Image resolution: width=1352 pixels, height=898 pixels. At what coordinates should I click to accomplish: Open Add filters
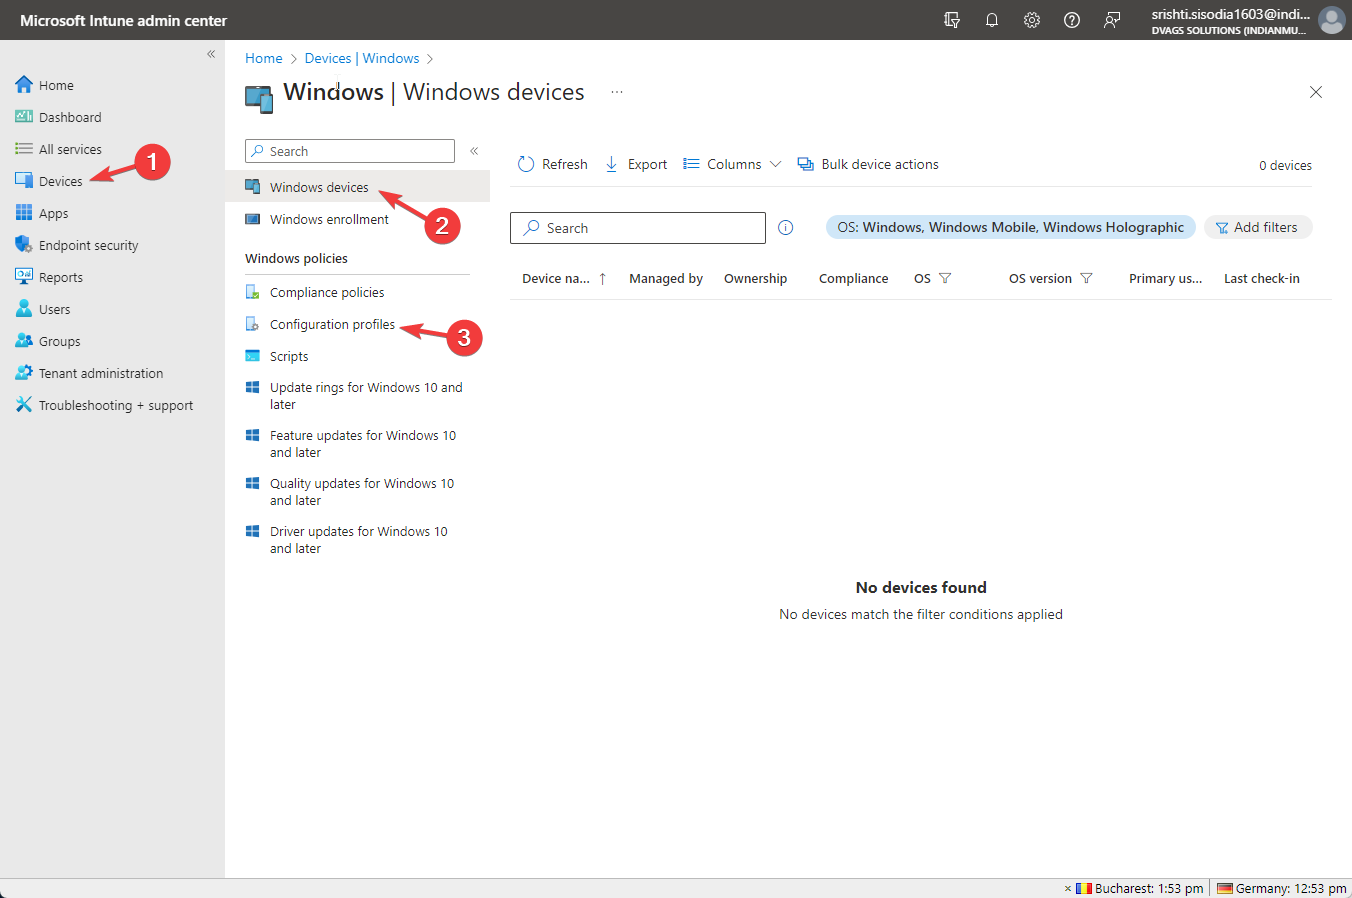click(1258, 227)
